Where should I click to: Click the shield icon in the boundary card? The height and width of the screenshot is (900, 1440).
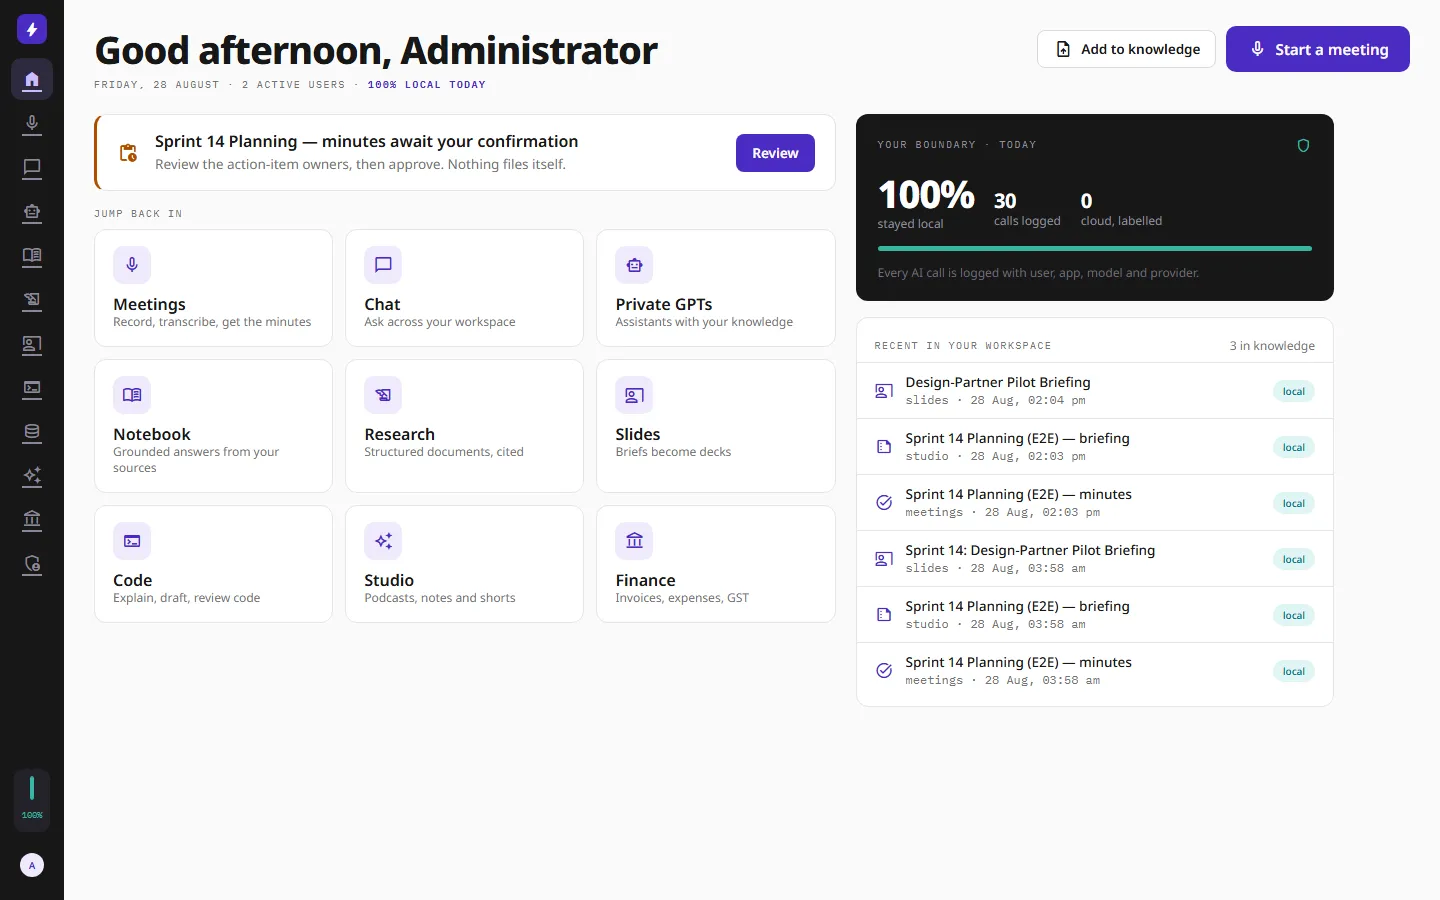click(x=1303, y=146)
